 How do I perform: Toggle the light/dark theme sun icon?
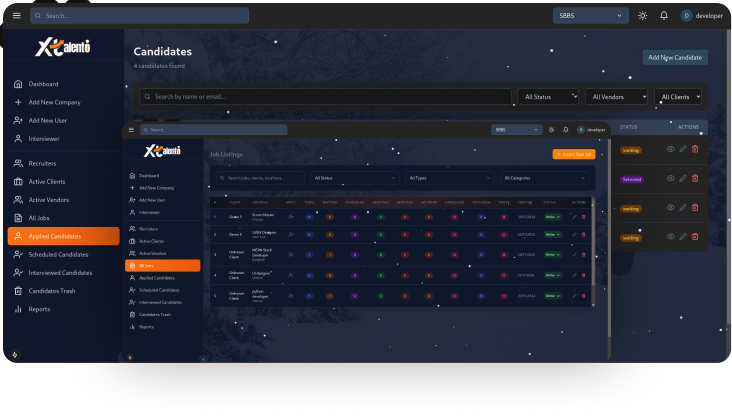coord(642,16)
